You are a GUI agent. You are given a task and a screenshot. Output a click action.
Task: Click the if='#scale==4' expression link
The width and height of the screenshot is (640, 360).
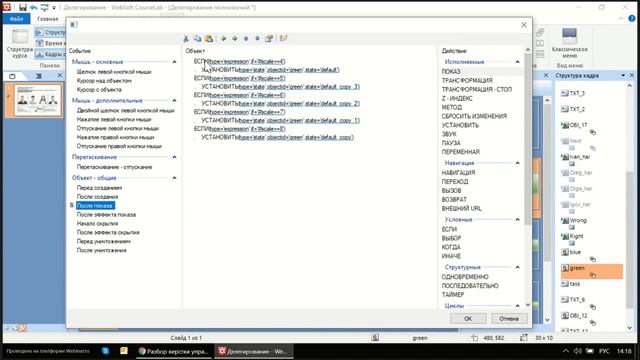click(x=268, y=62)
